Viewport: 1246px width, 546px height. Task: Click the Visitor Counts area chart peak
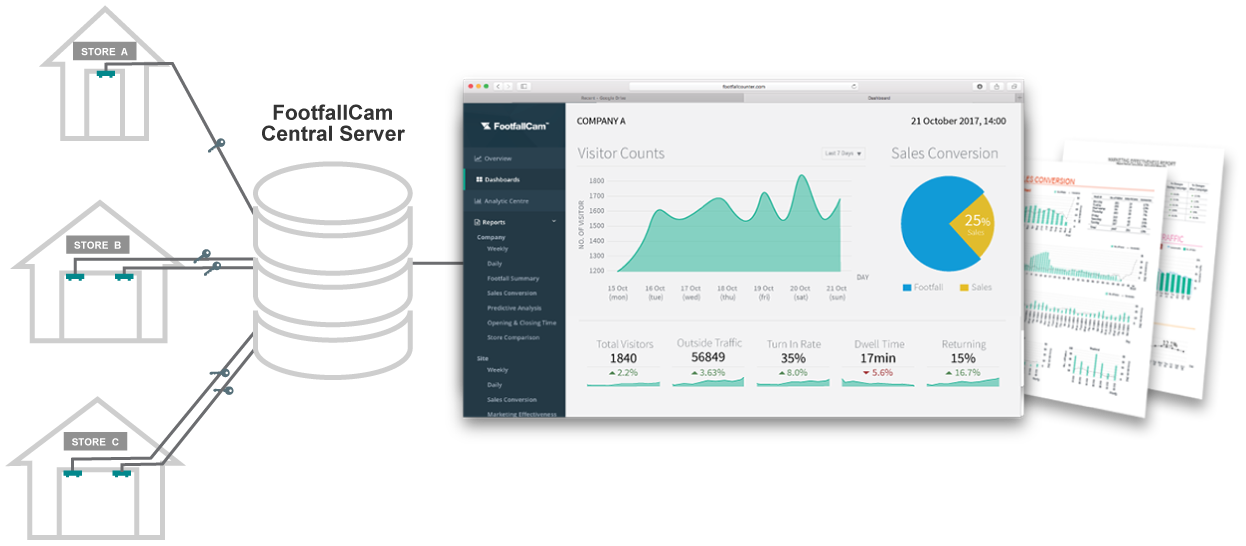802,178
